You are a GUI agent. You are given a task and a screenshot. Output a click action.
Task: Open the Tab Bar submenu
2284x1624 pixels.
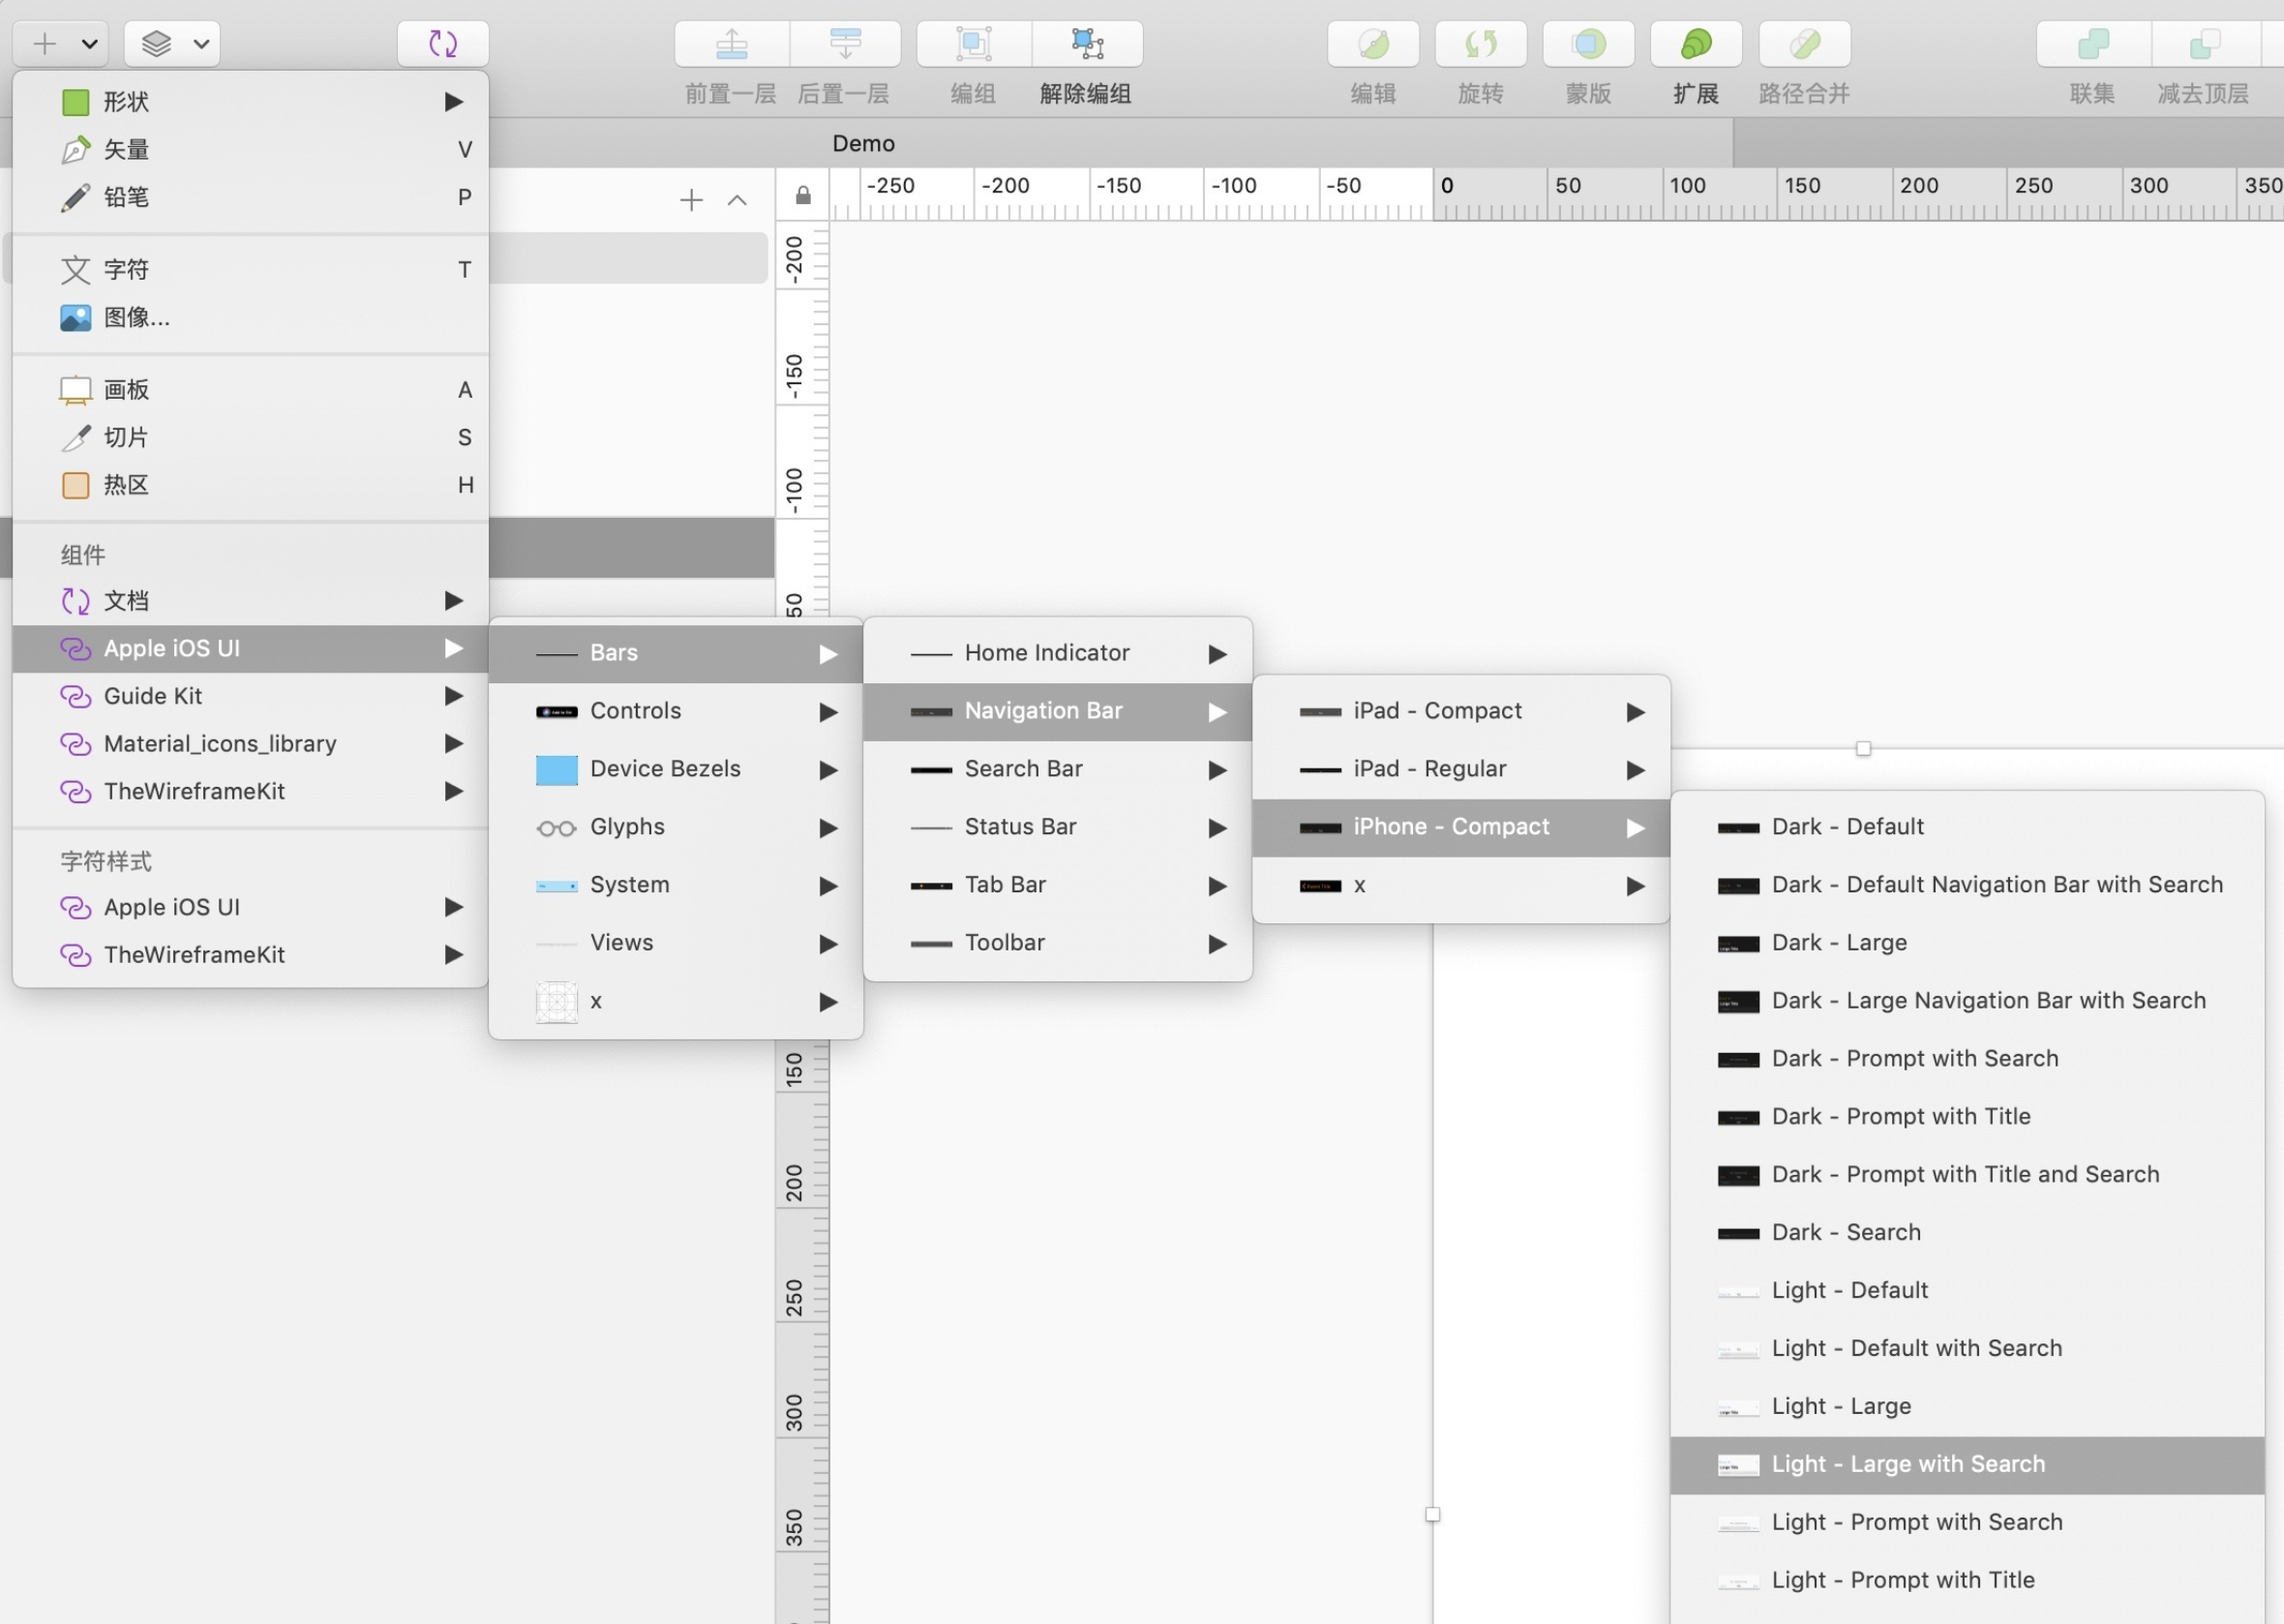click(x=1057, y=885)
